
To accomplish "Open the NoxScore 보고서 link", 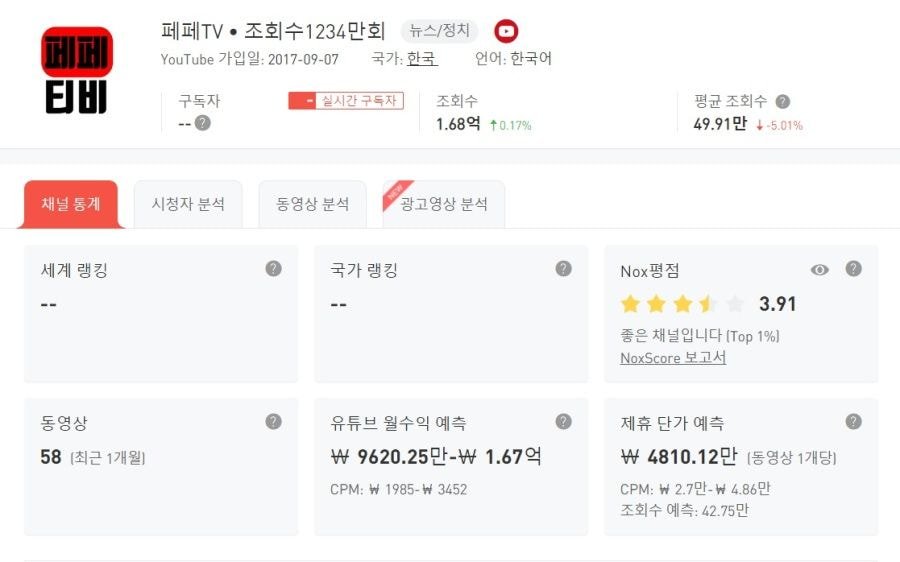I will pyautogui.click(x=673, y=358).
